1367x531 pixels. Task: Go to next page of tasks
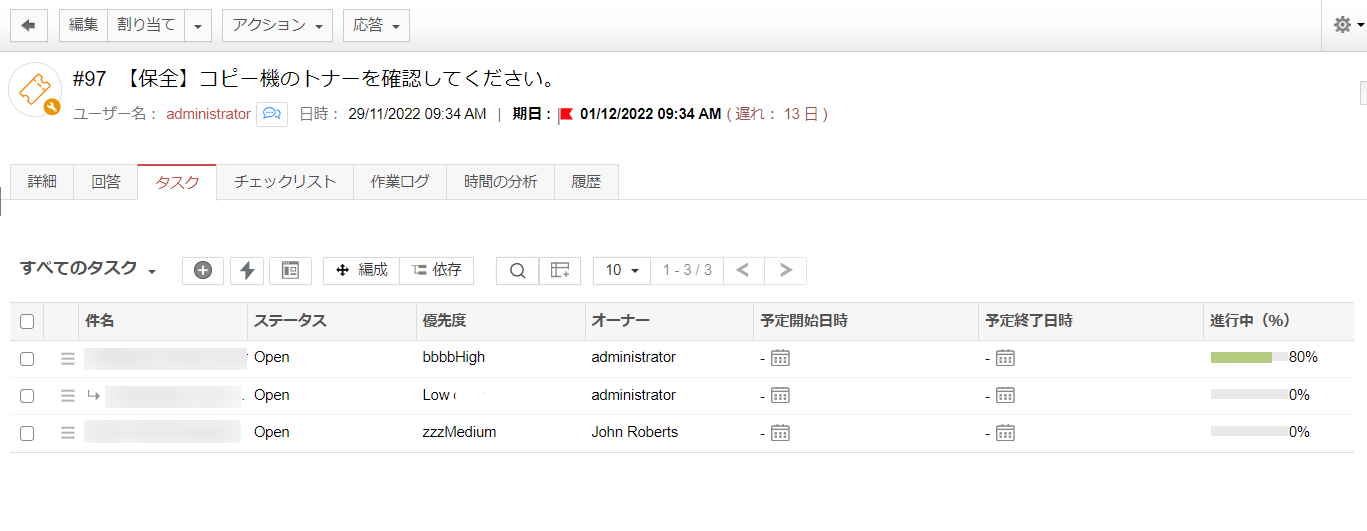(x=786, y=270)
